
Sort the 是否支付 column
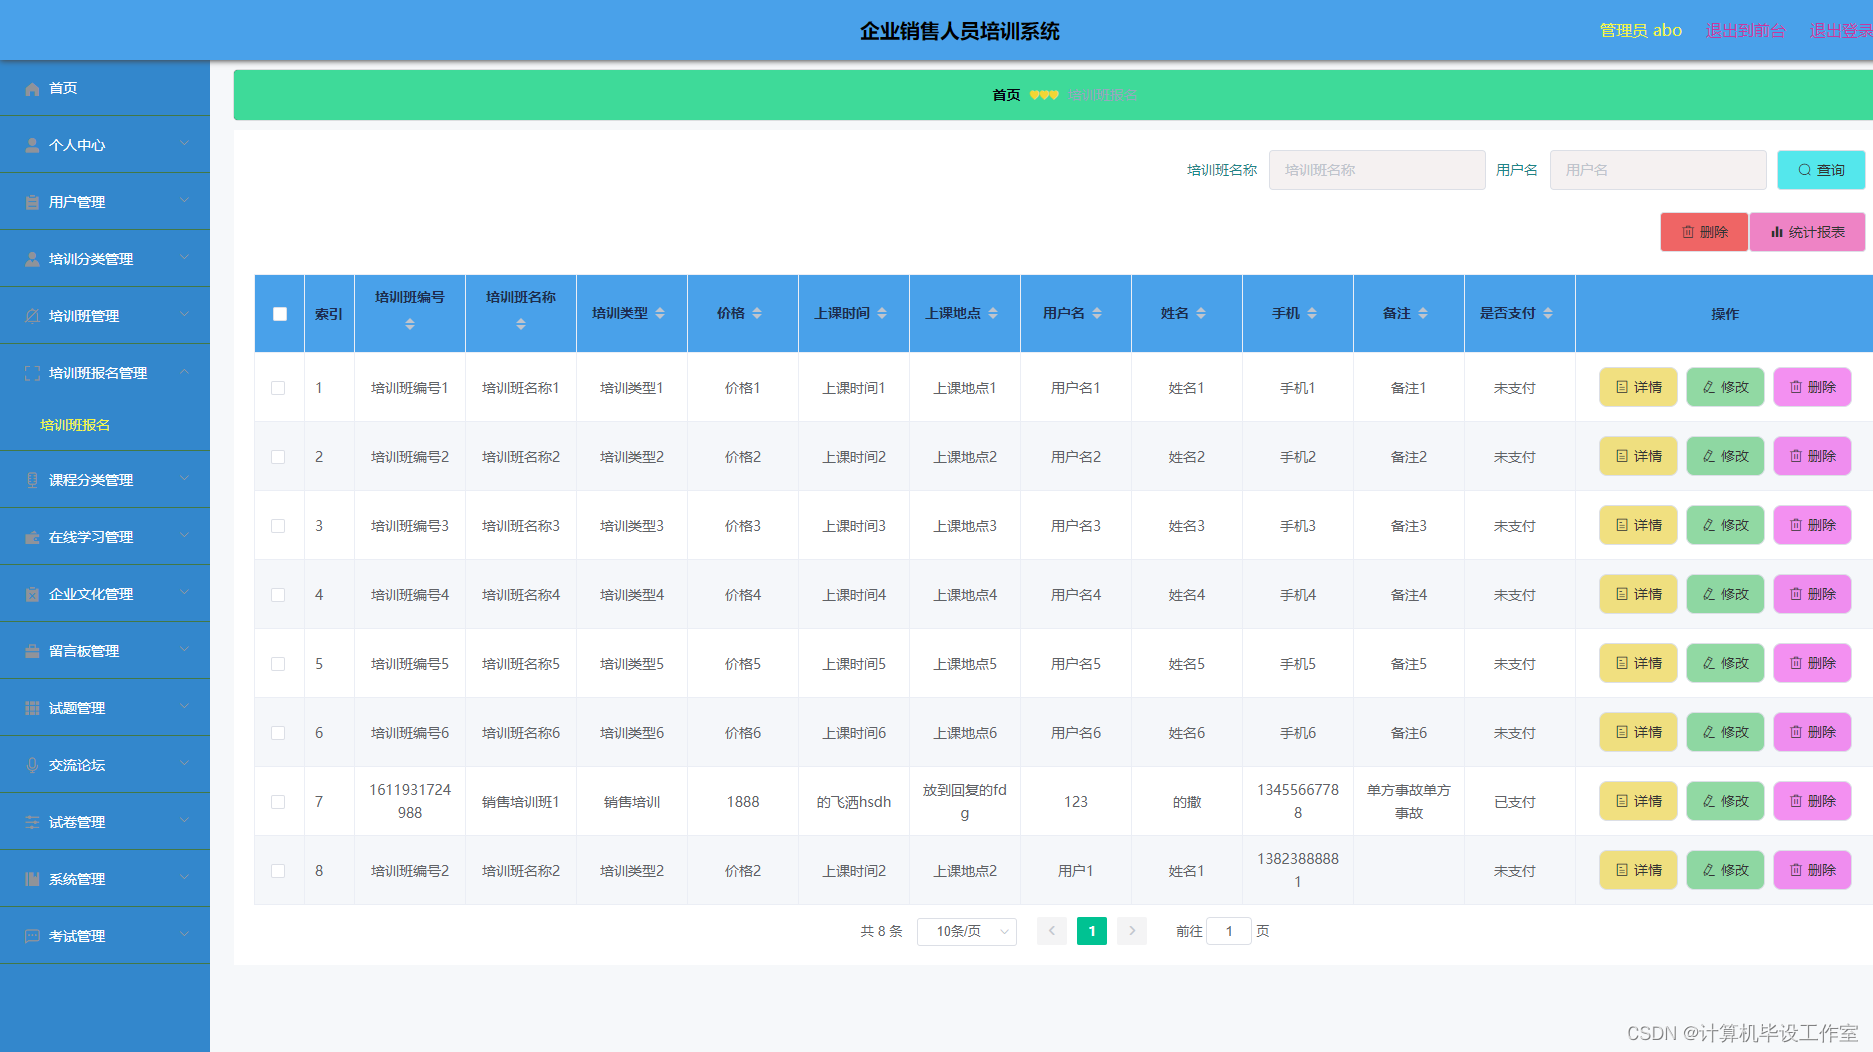coord(1548,313)
